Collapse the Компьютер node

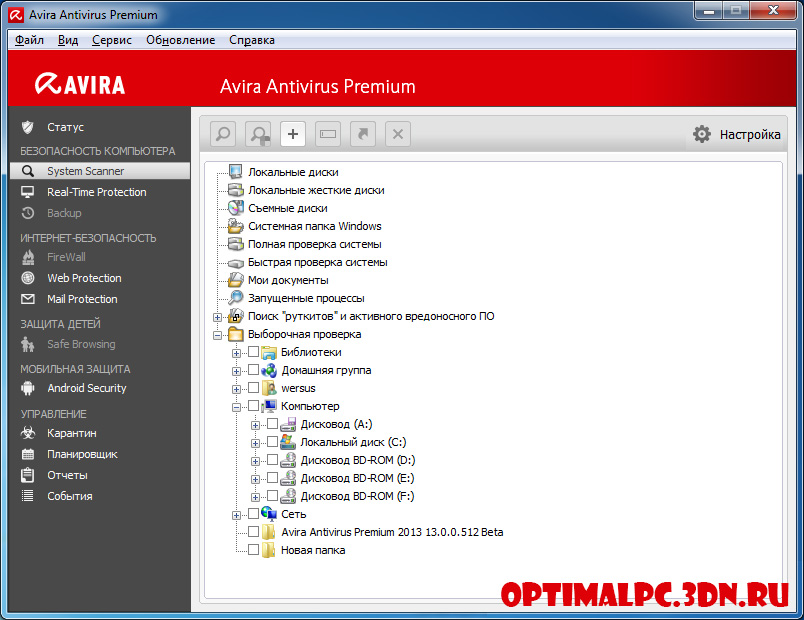[236, 408]
